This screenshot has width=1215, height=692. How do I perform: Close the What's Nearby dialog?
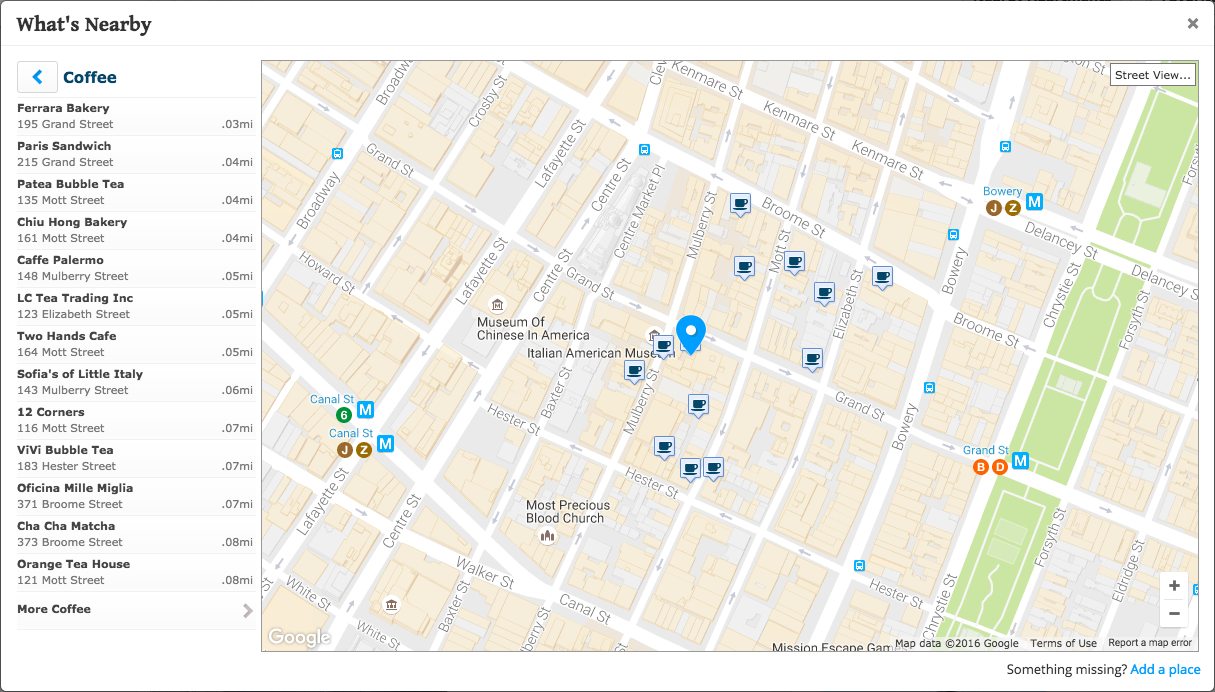(1193, 23)
